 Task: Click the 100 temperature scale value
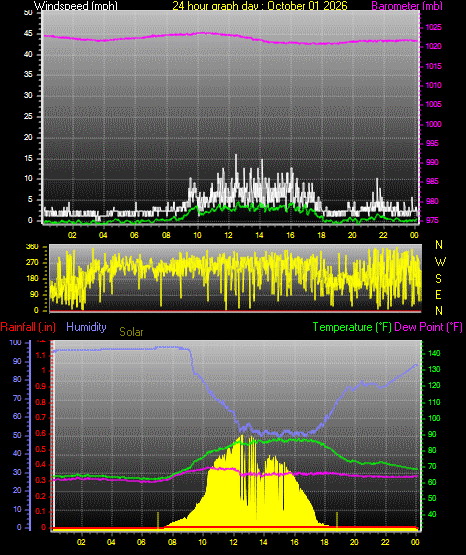click(x=434, y=418)
